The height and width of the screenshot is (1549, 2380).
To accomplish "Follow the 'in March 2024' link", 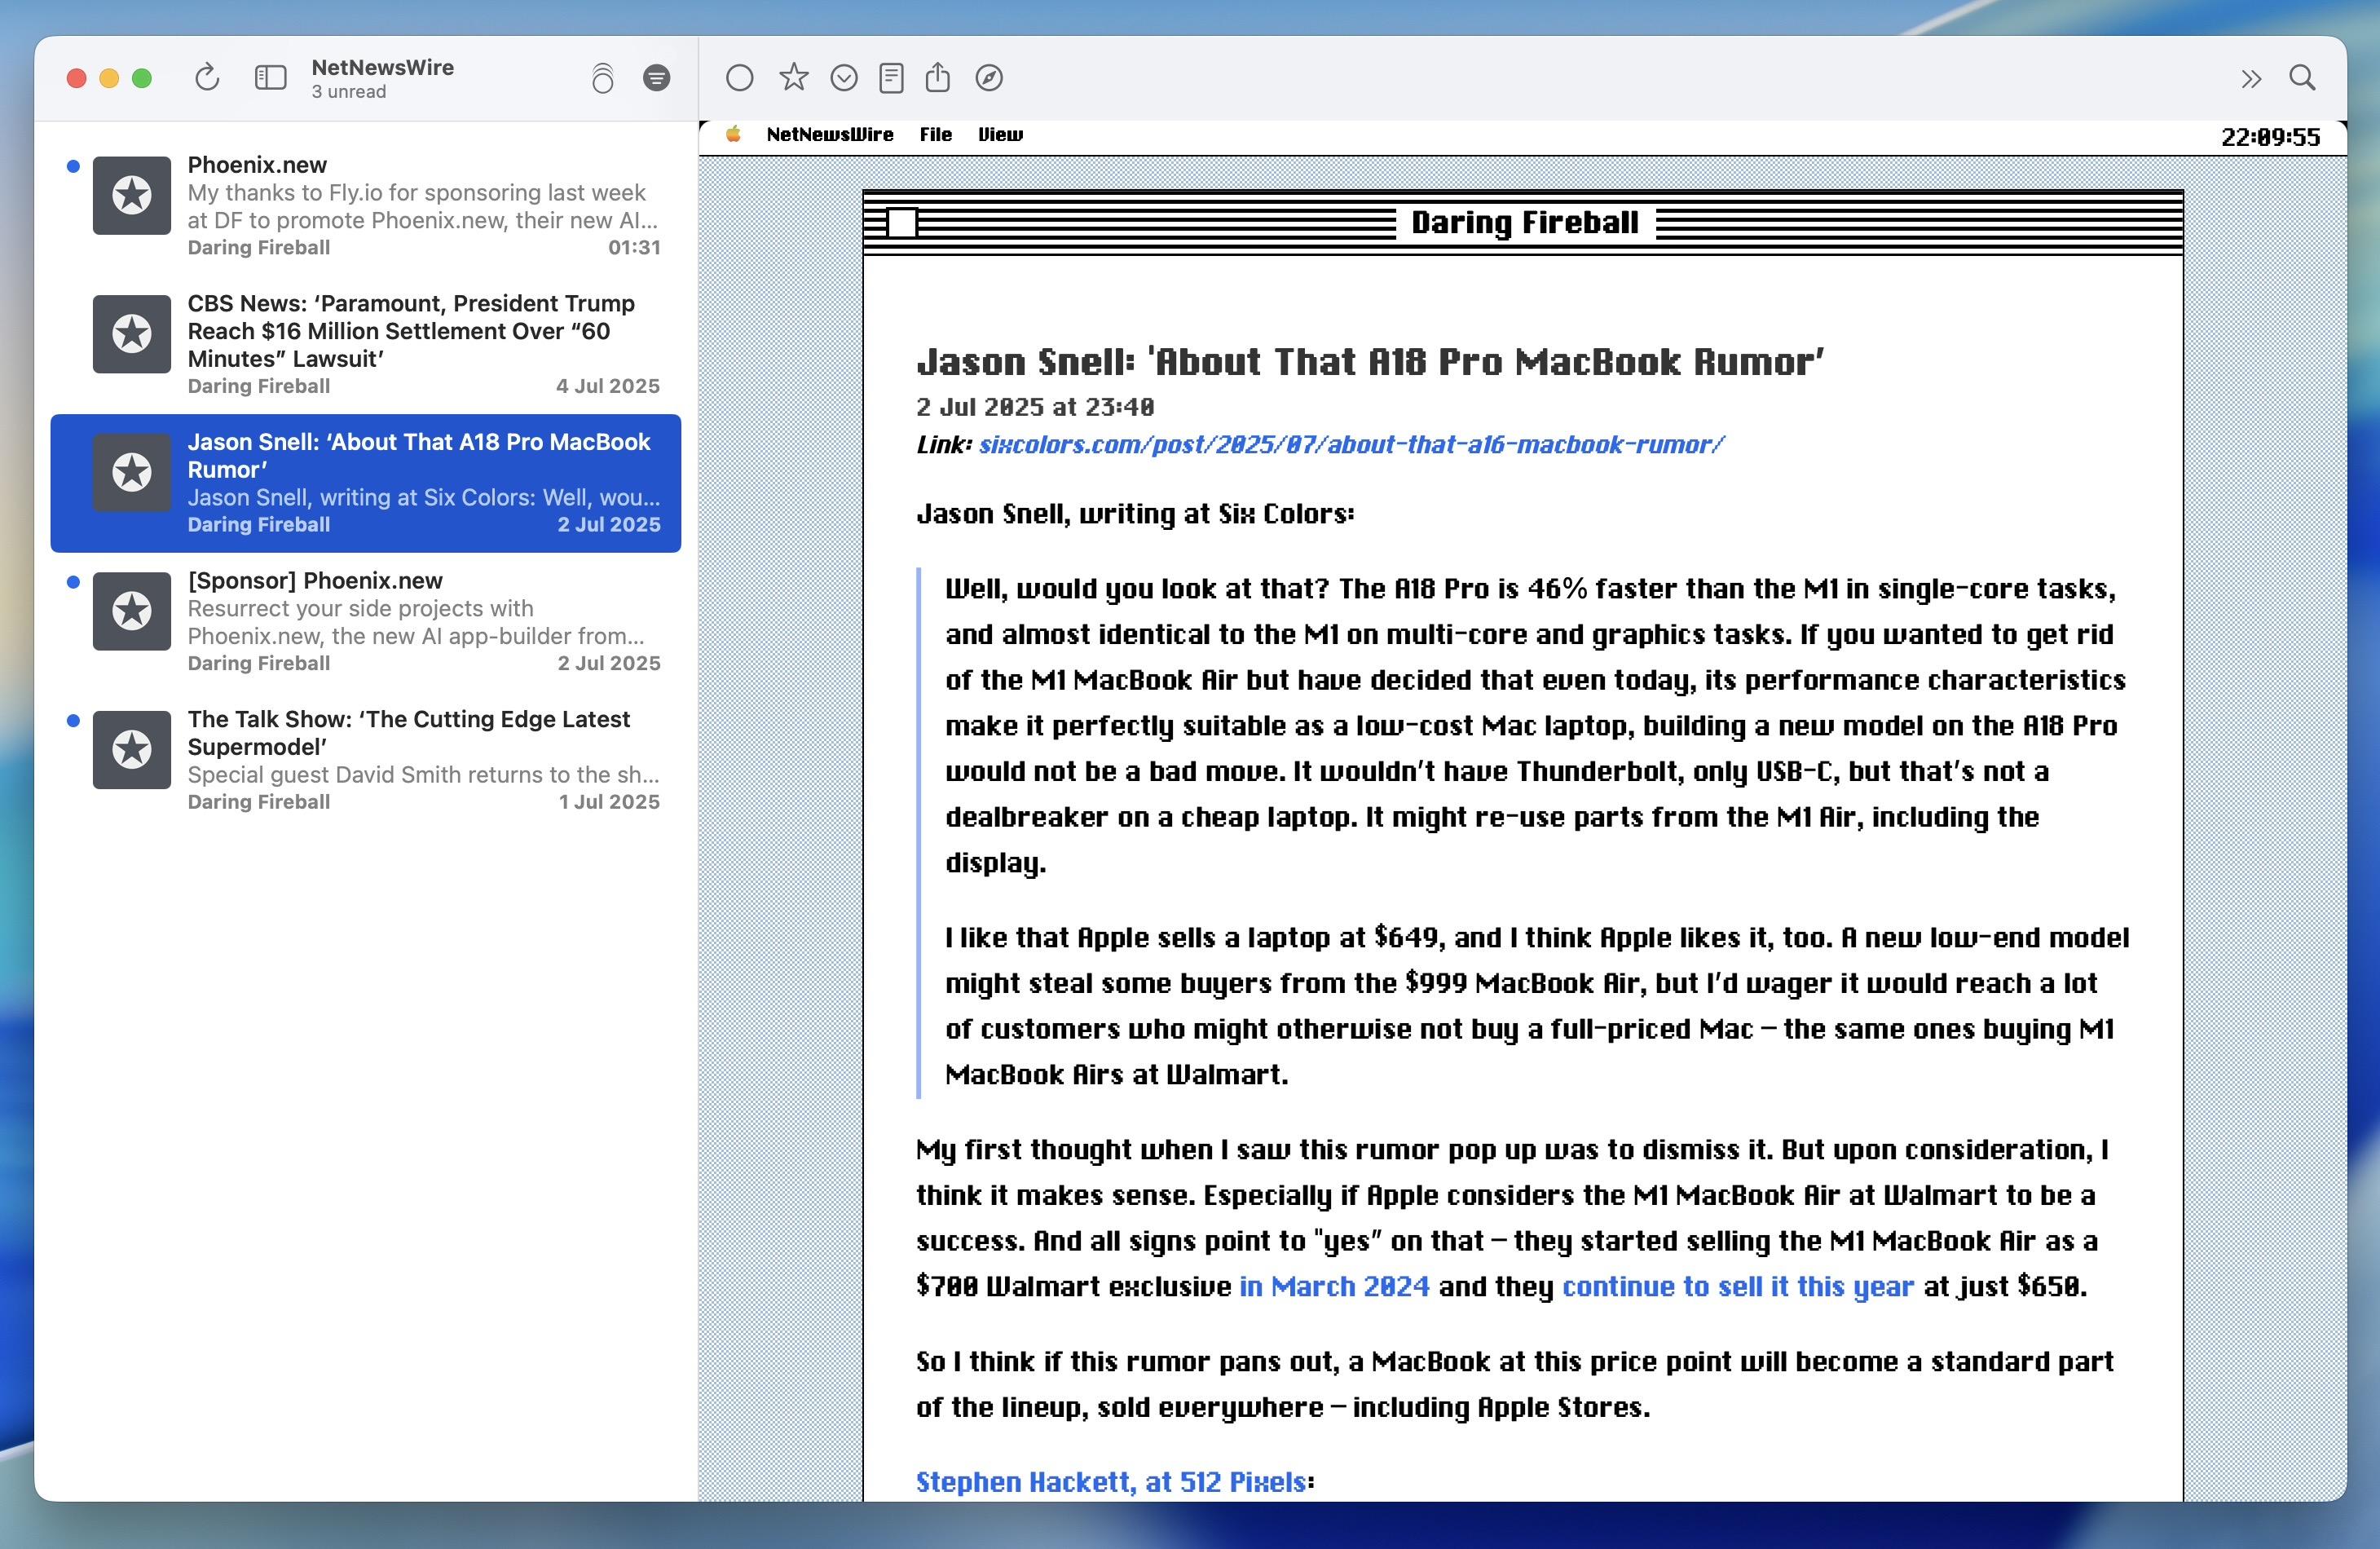I will point(1334,1286).
